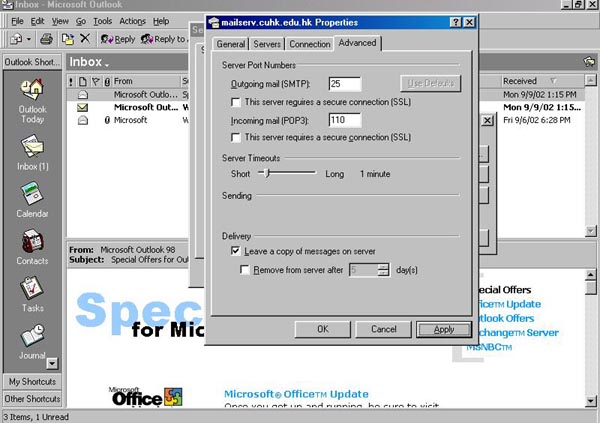Click Reply to All in the toolbar
The height and width of the screenshot is (423, 600).
(x=163, y=39)
